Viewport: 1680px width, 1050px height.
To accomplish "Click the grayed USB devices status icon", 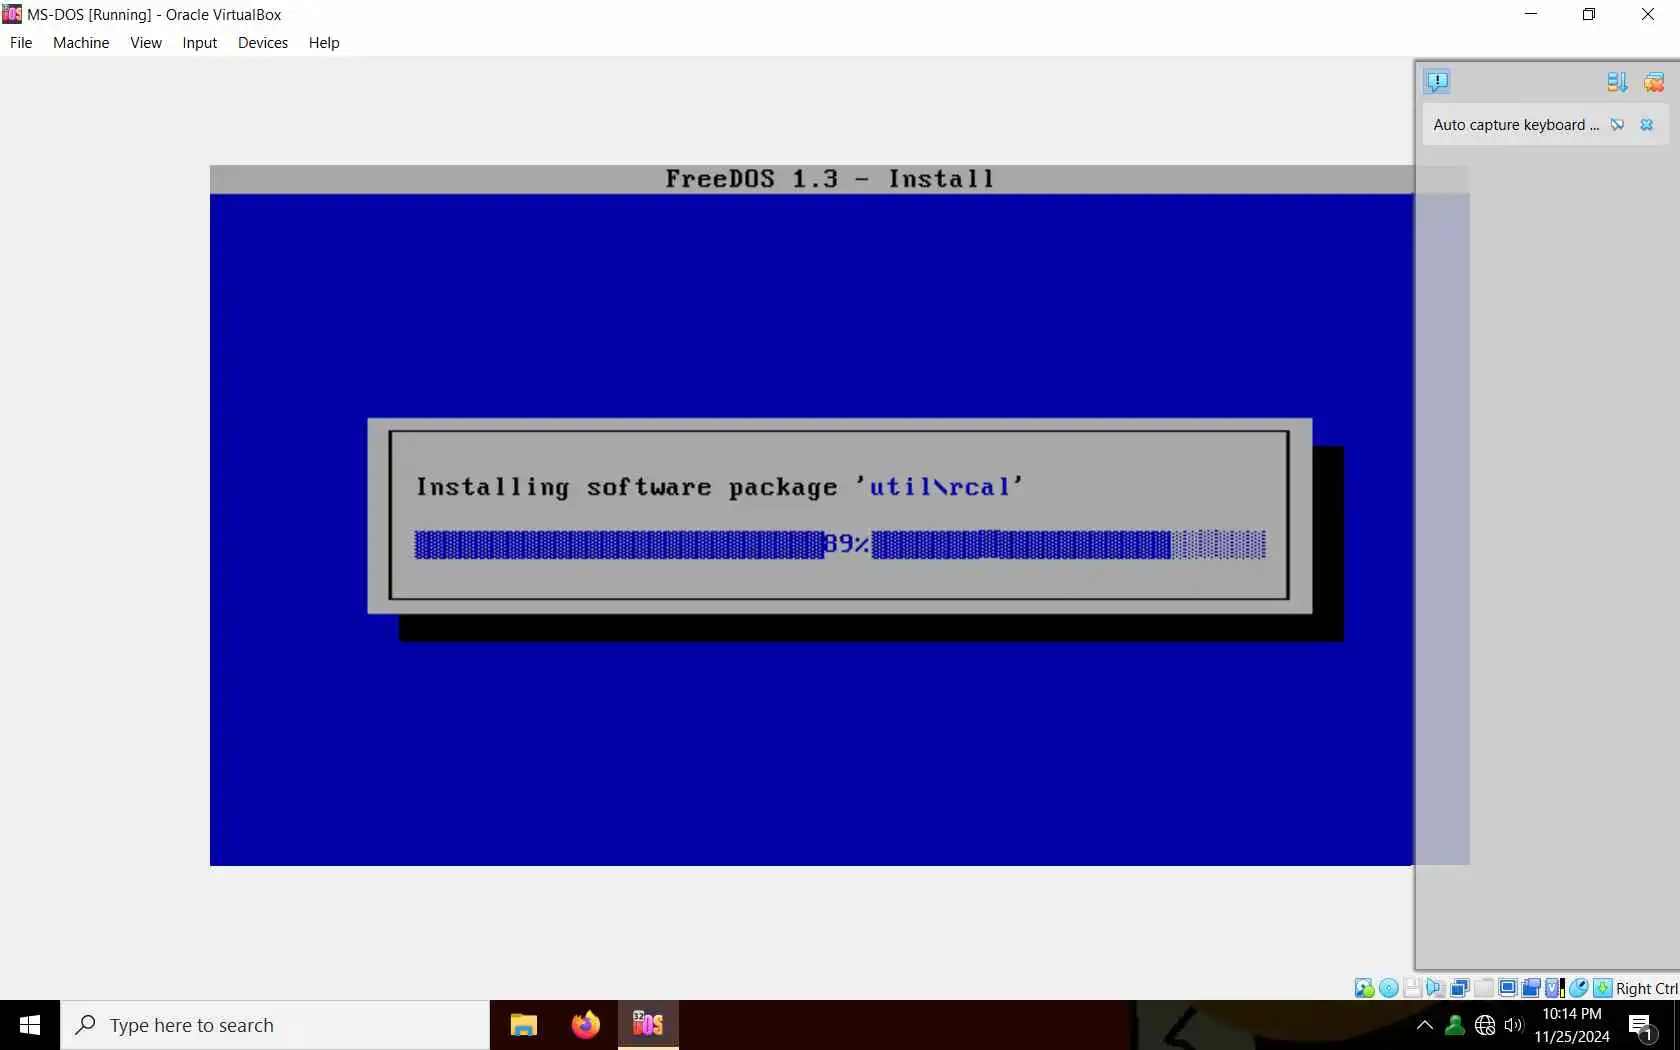I will 1484,988.
